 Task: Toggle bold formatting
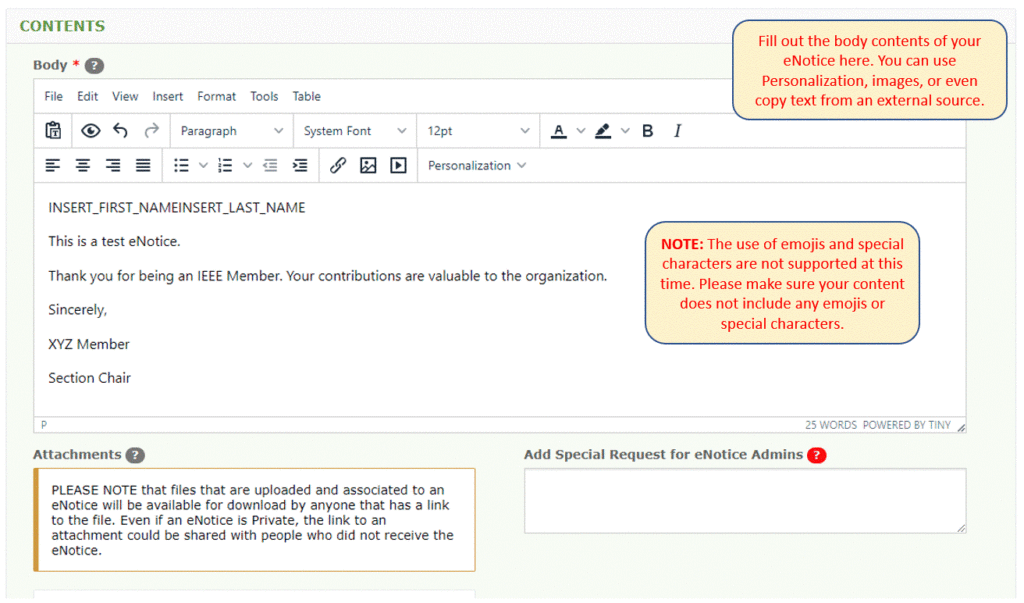pos(647,130)
